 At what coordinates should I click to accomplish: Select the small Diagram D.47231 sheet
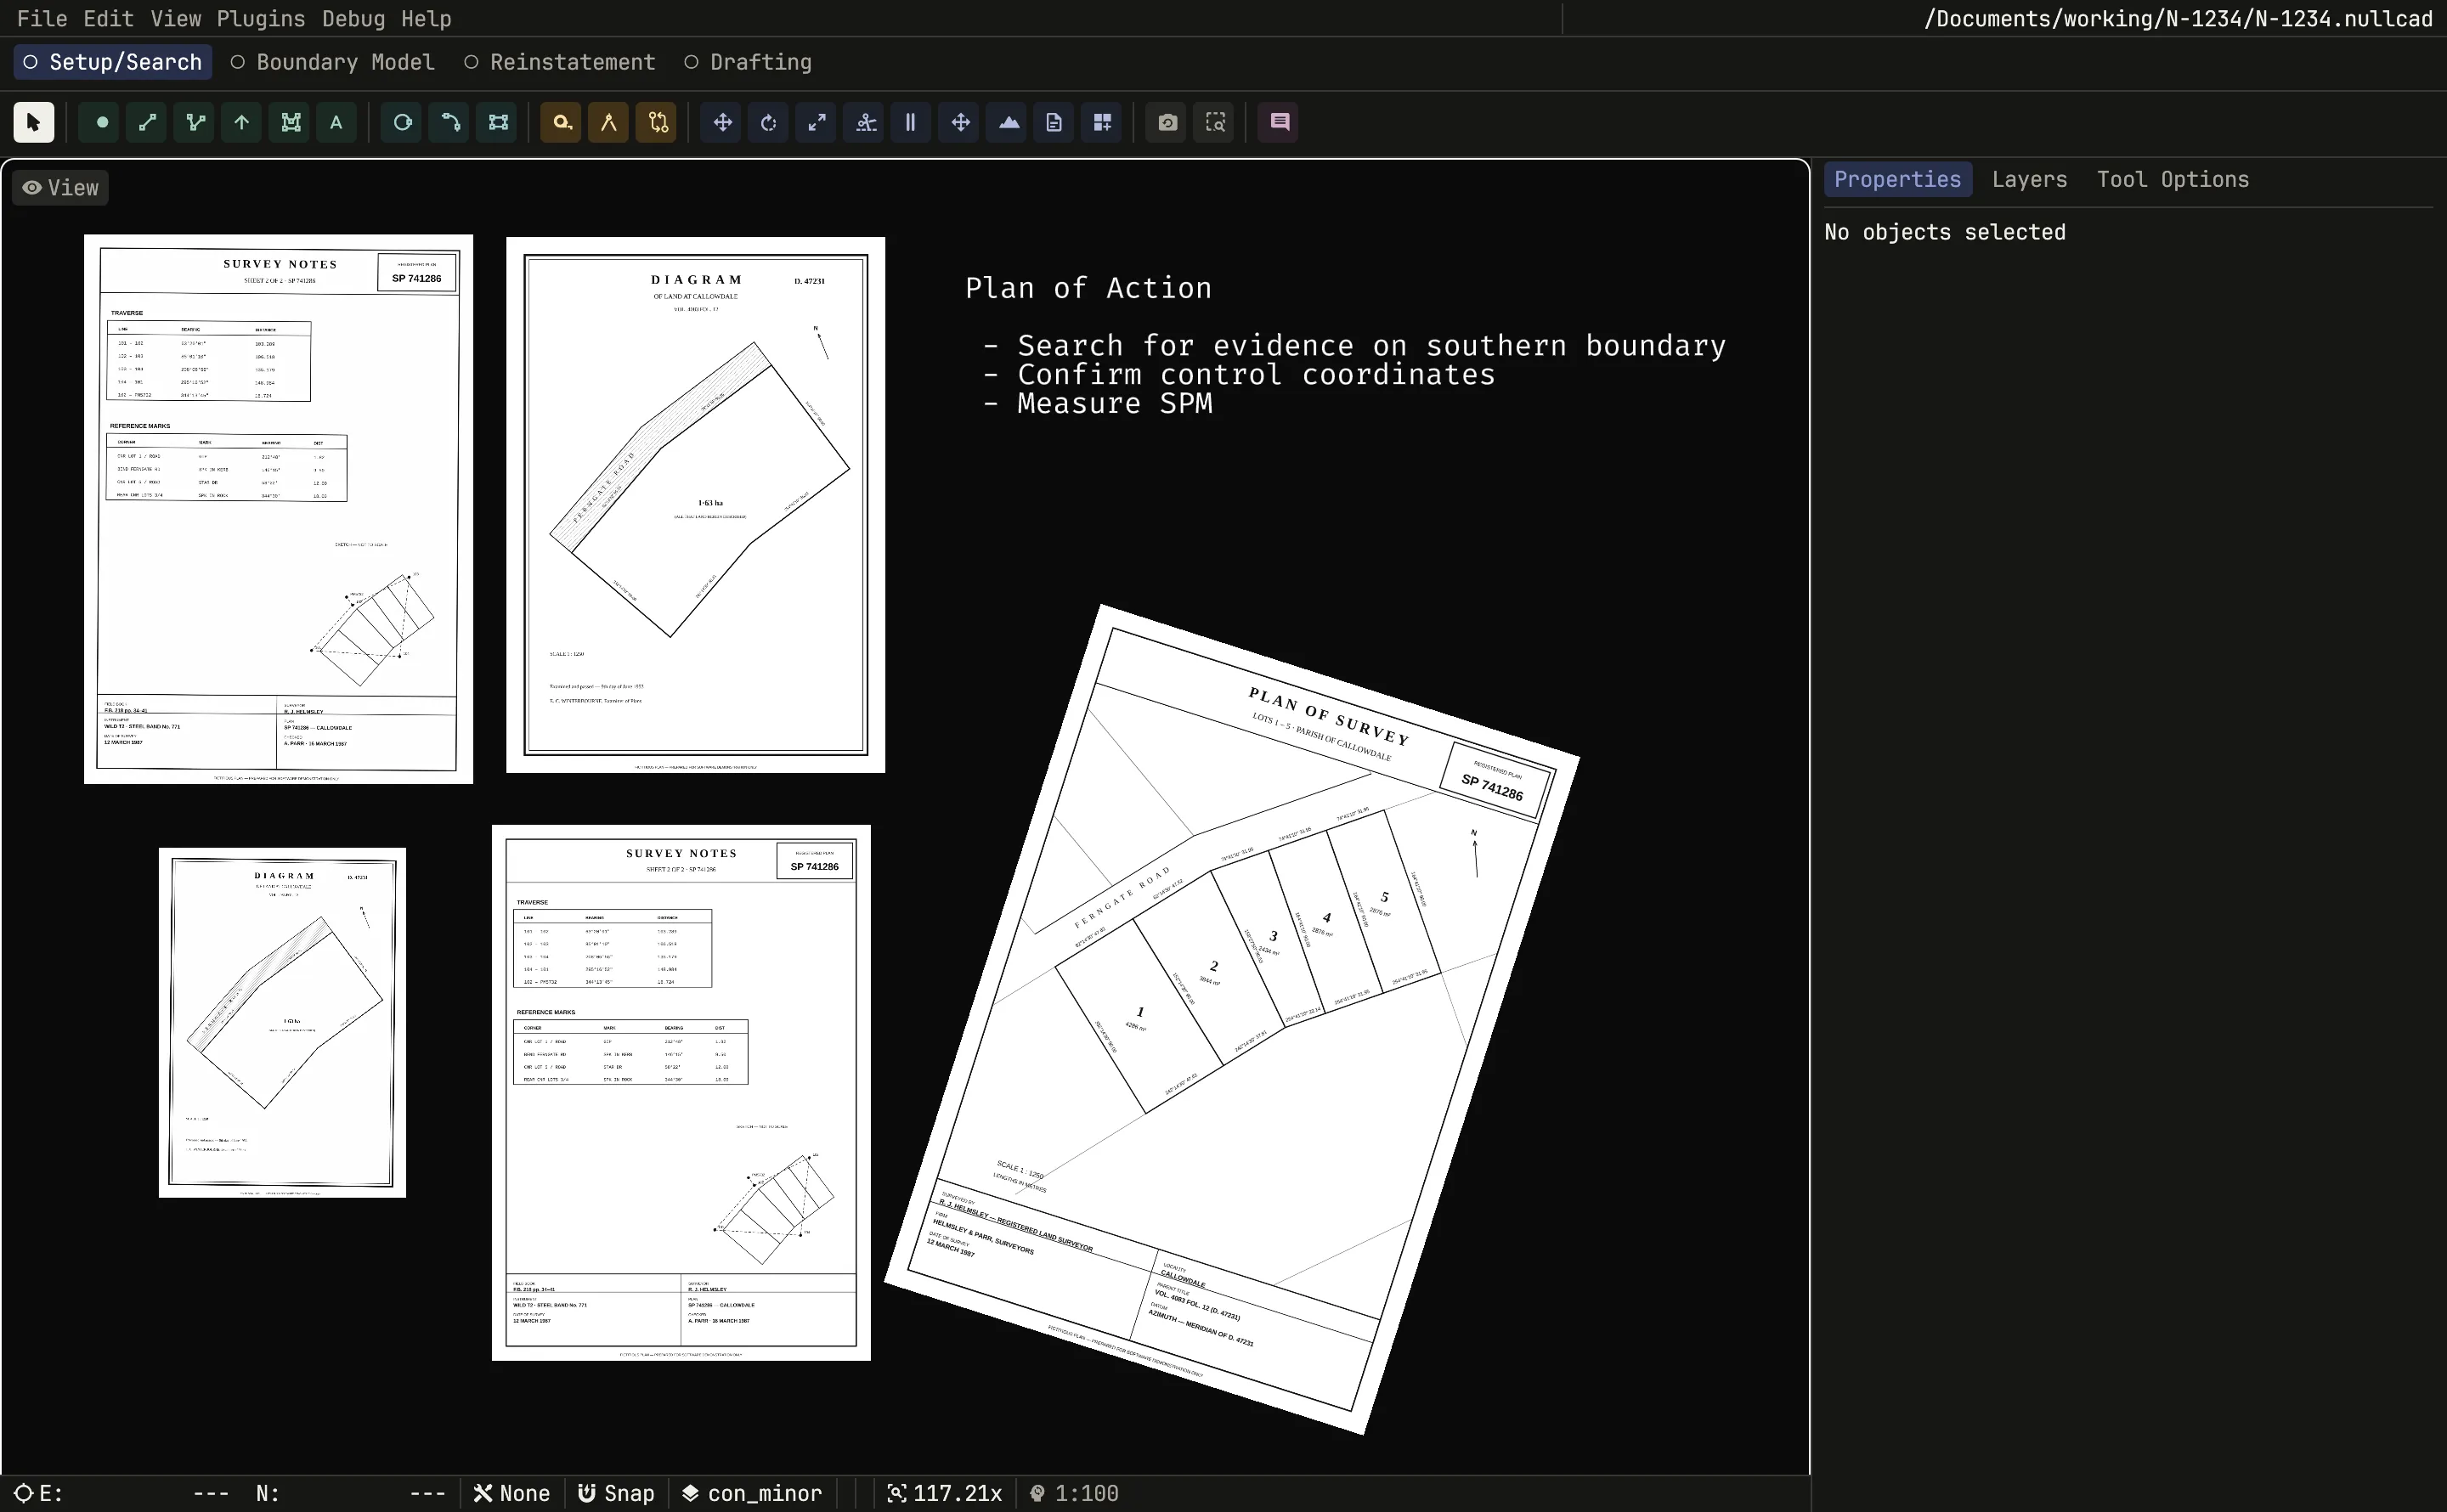(x=282, y=1022)
